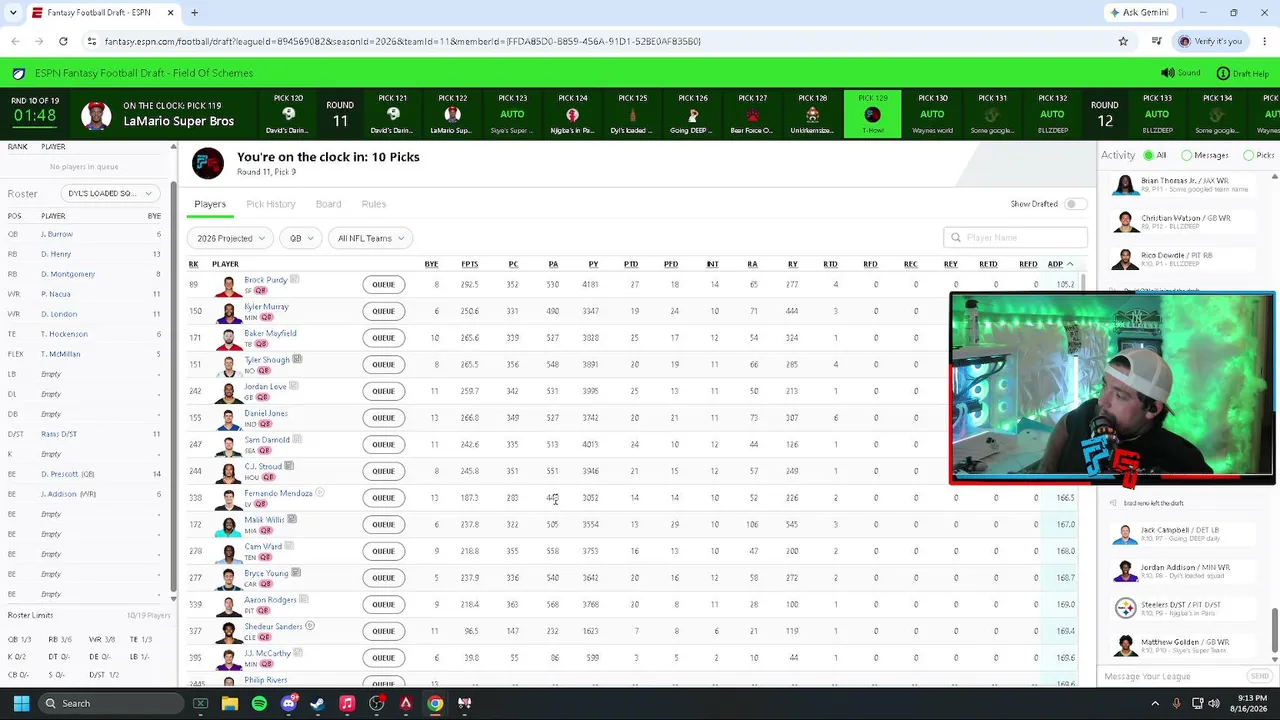
Task: Open the news note icon beside C.J. Stroud
Action: 289,466
